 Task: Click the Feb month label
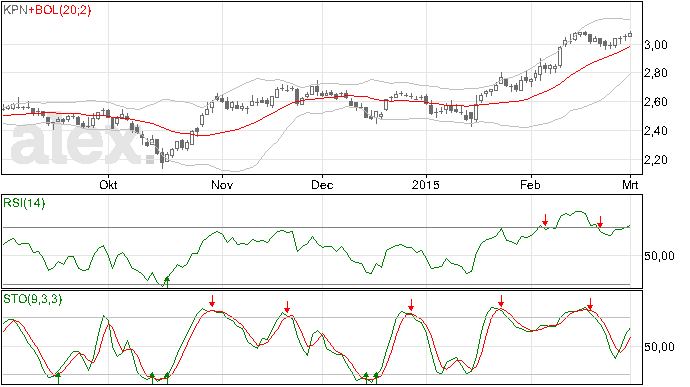[530, 184]
